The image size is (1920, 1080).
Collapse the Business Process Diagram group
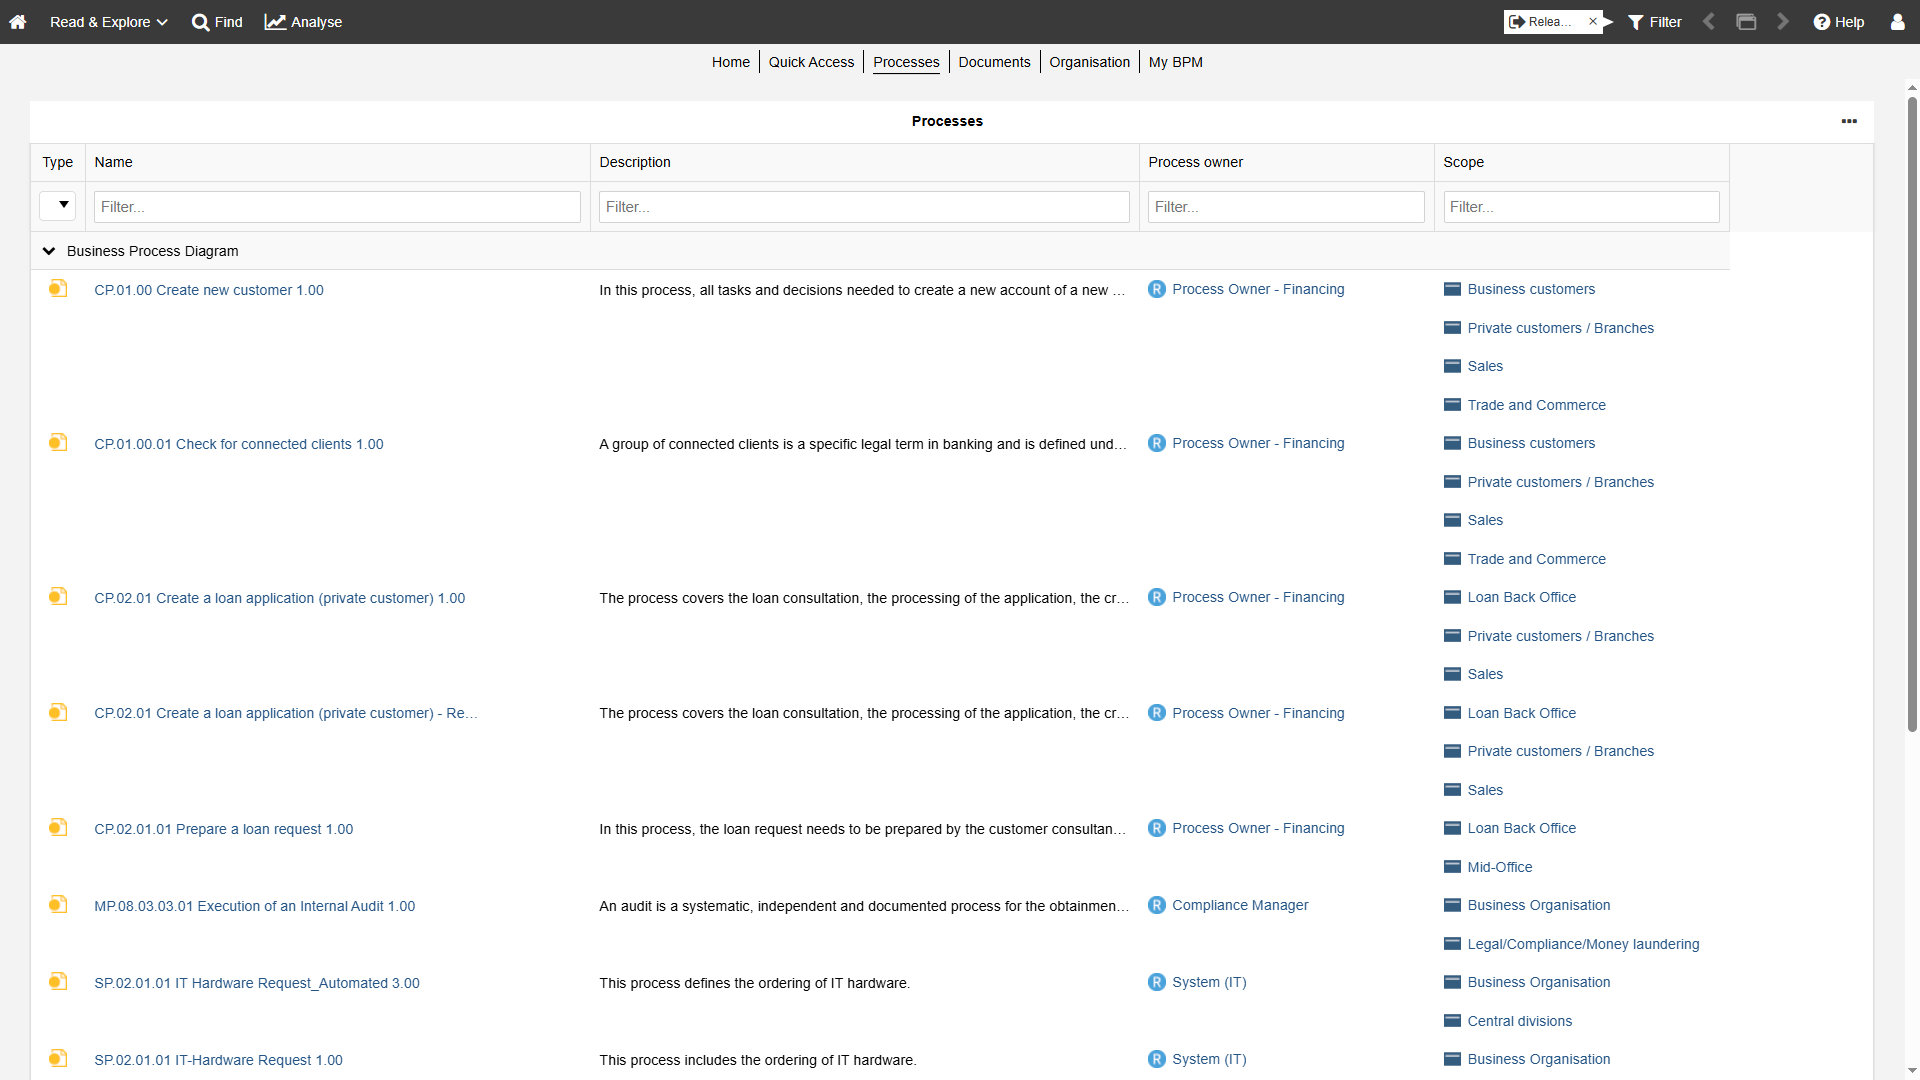coord(49,251)
